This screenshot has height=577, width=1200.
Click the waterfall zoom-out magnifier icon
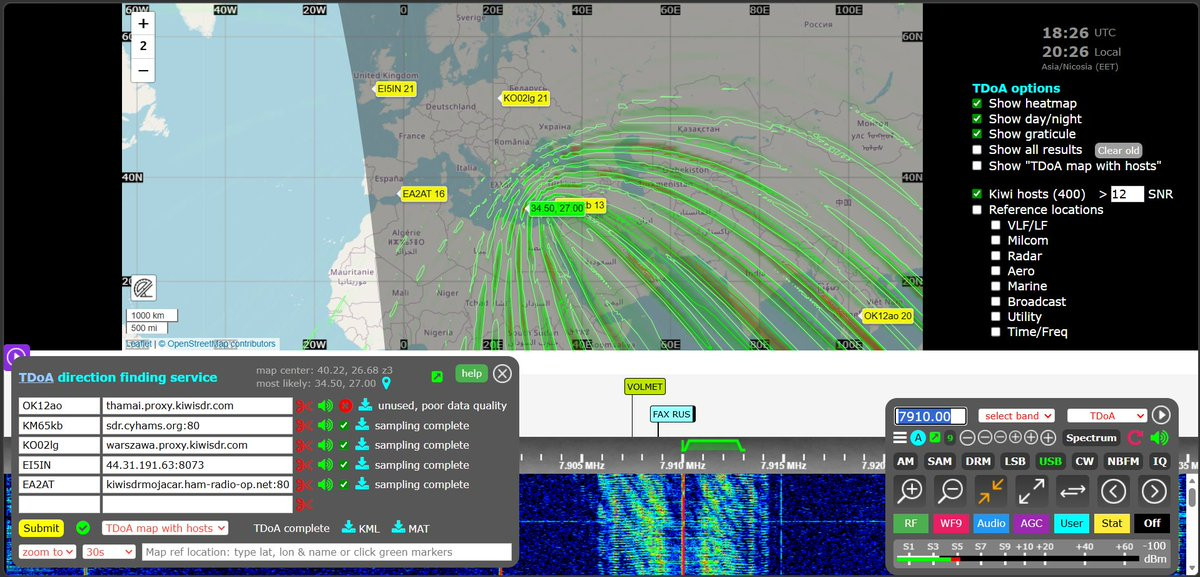coord(950,491)
